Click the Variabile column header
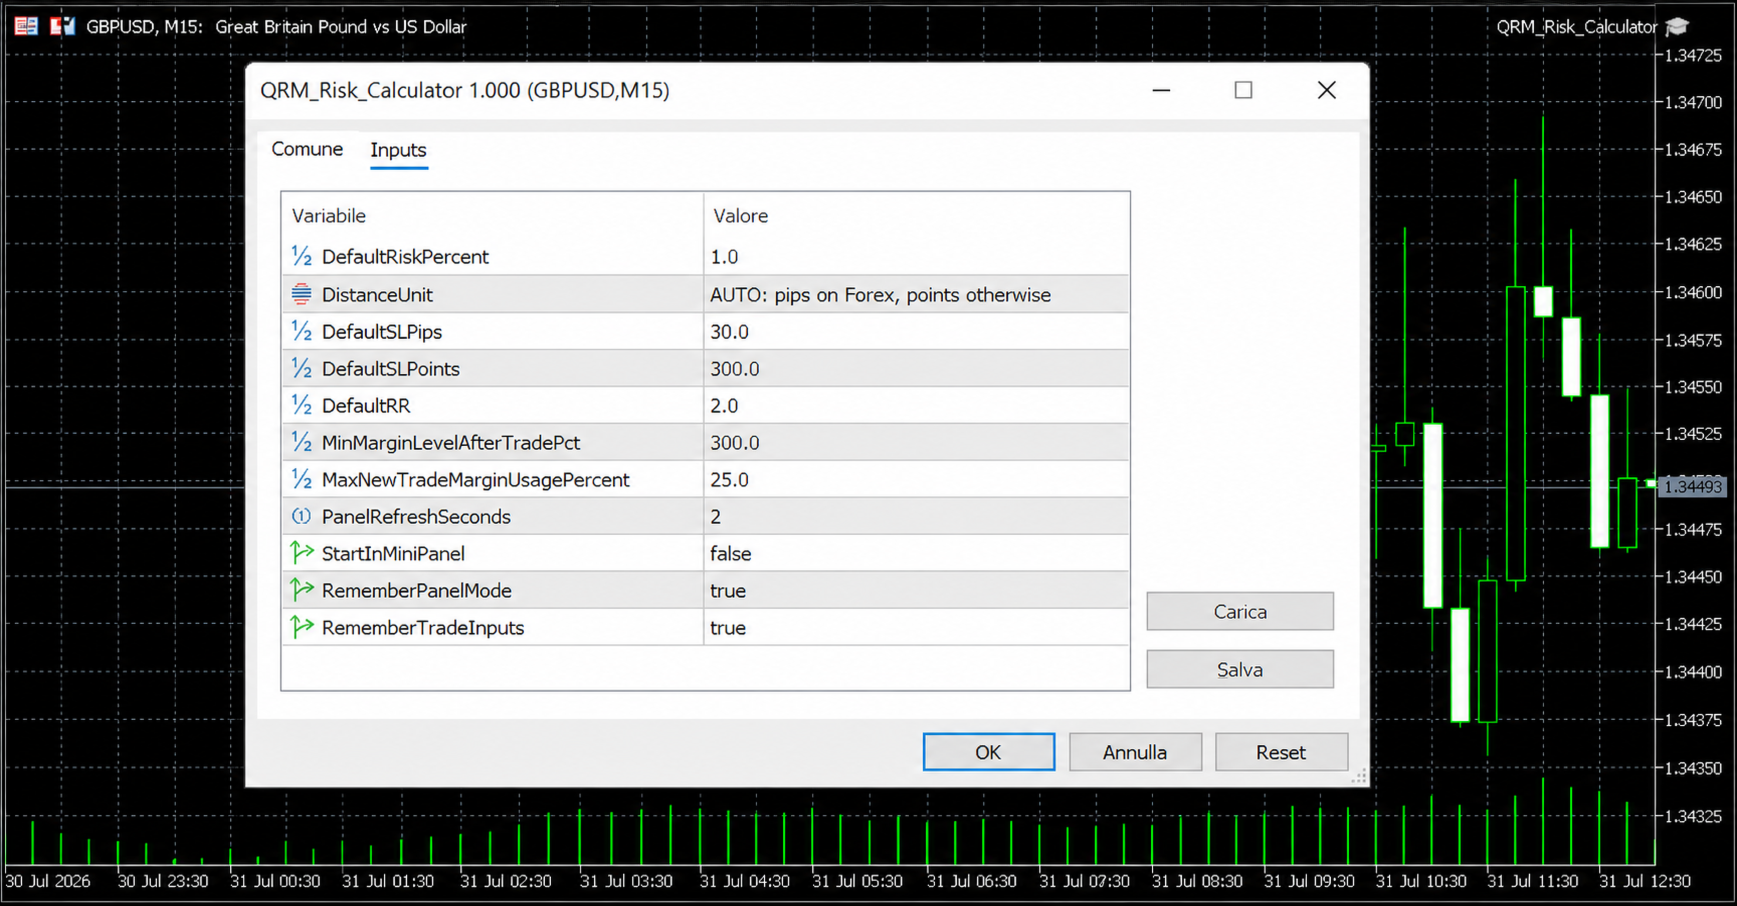 [x=493, y=215]
